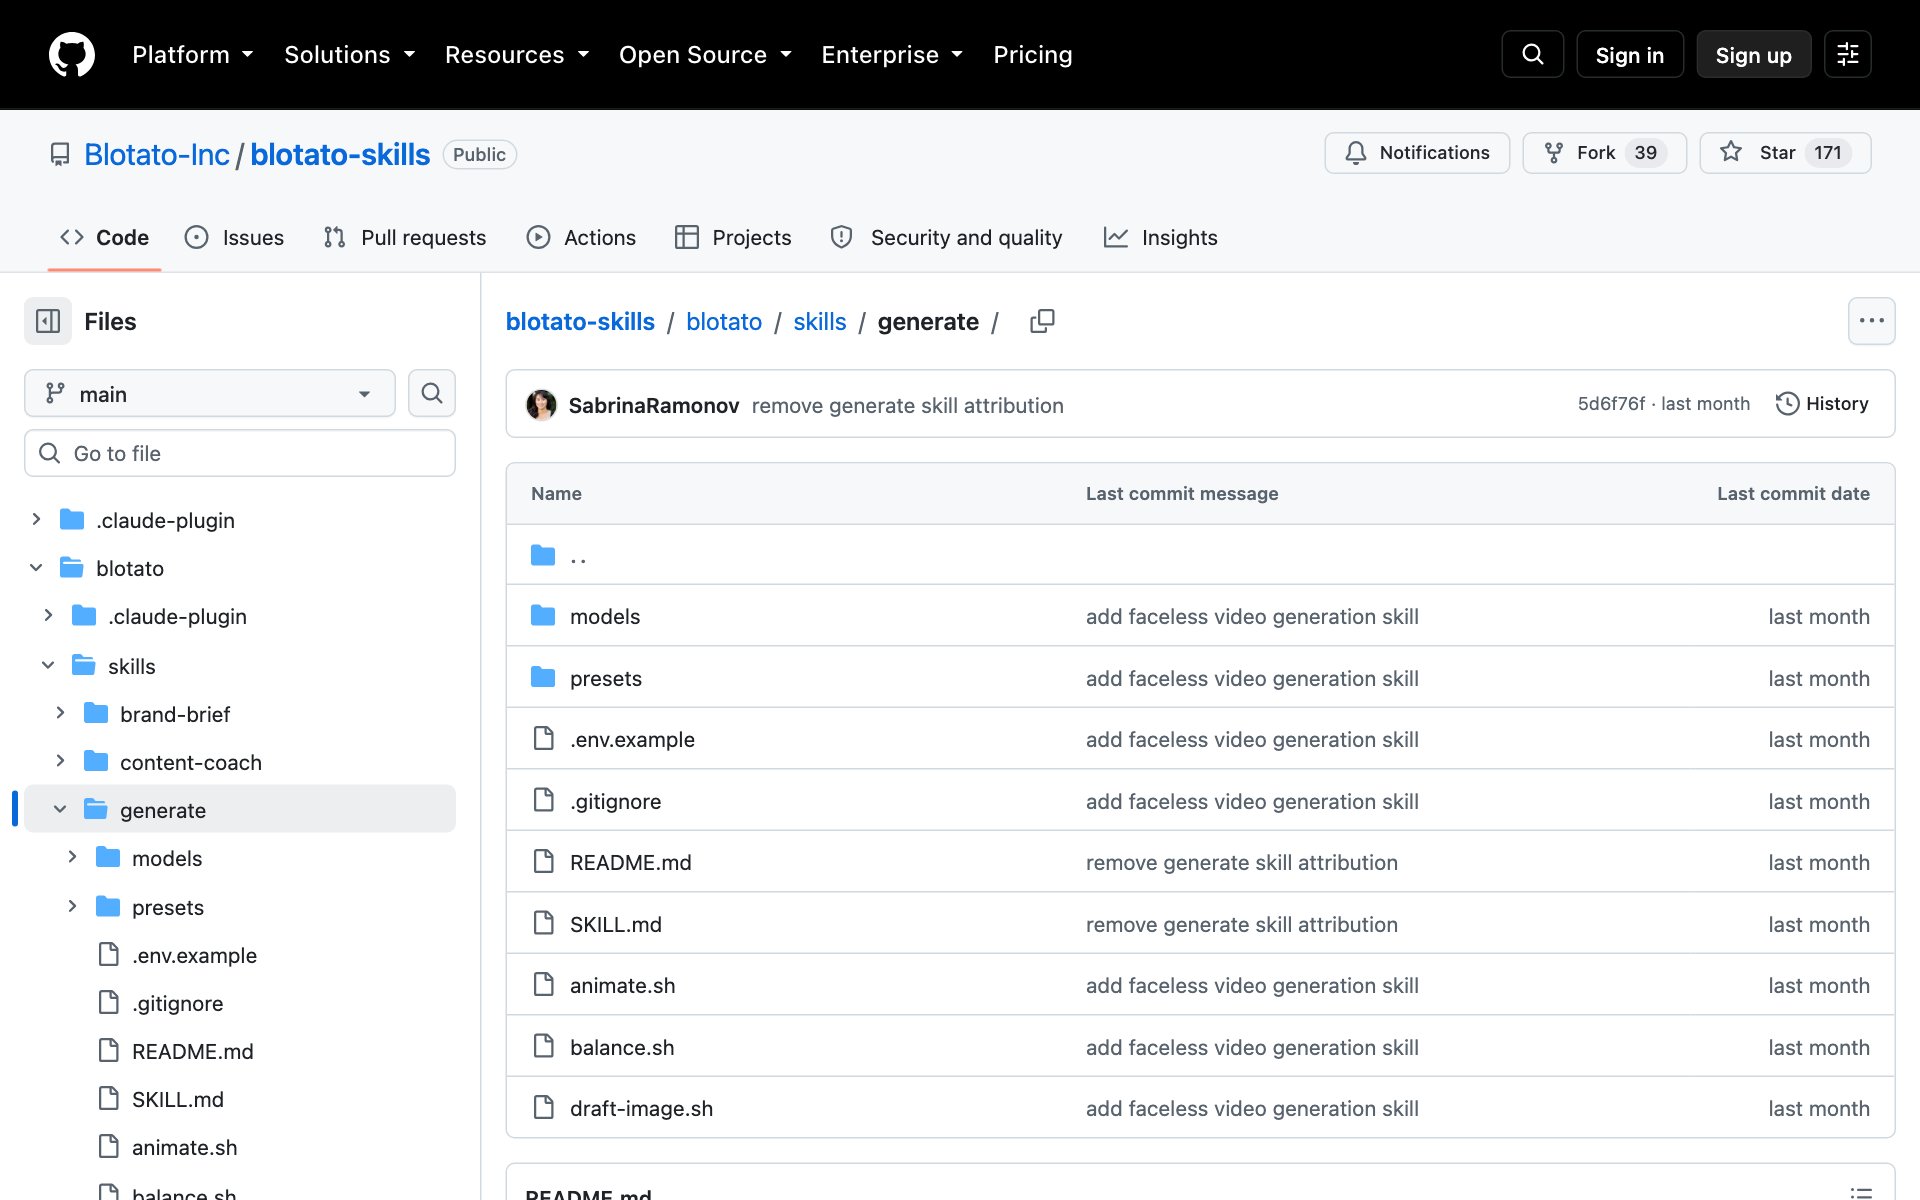Click the fork count 39
Image resolution: width=1920 pixels, height=1200 pixels.
(x=1645, y=152)
